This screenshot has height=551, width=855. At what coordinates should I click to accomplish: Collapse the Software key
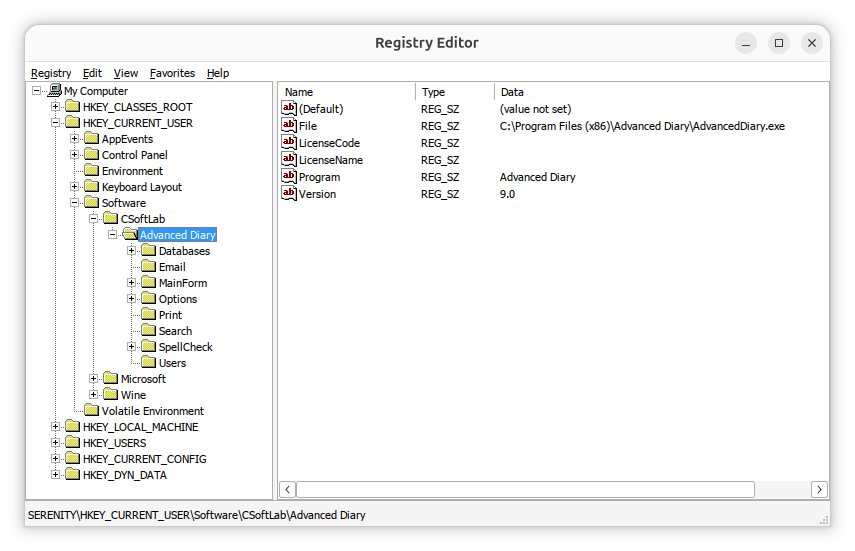(74, 202)
